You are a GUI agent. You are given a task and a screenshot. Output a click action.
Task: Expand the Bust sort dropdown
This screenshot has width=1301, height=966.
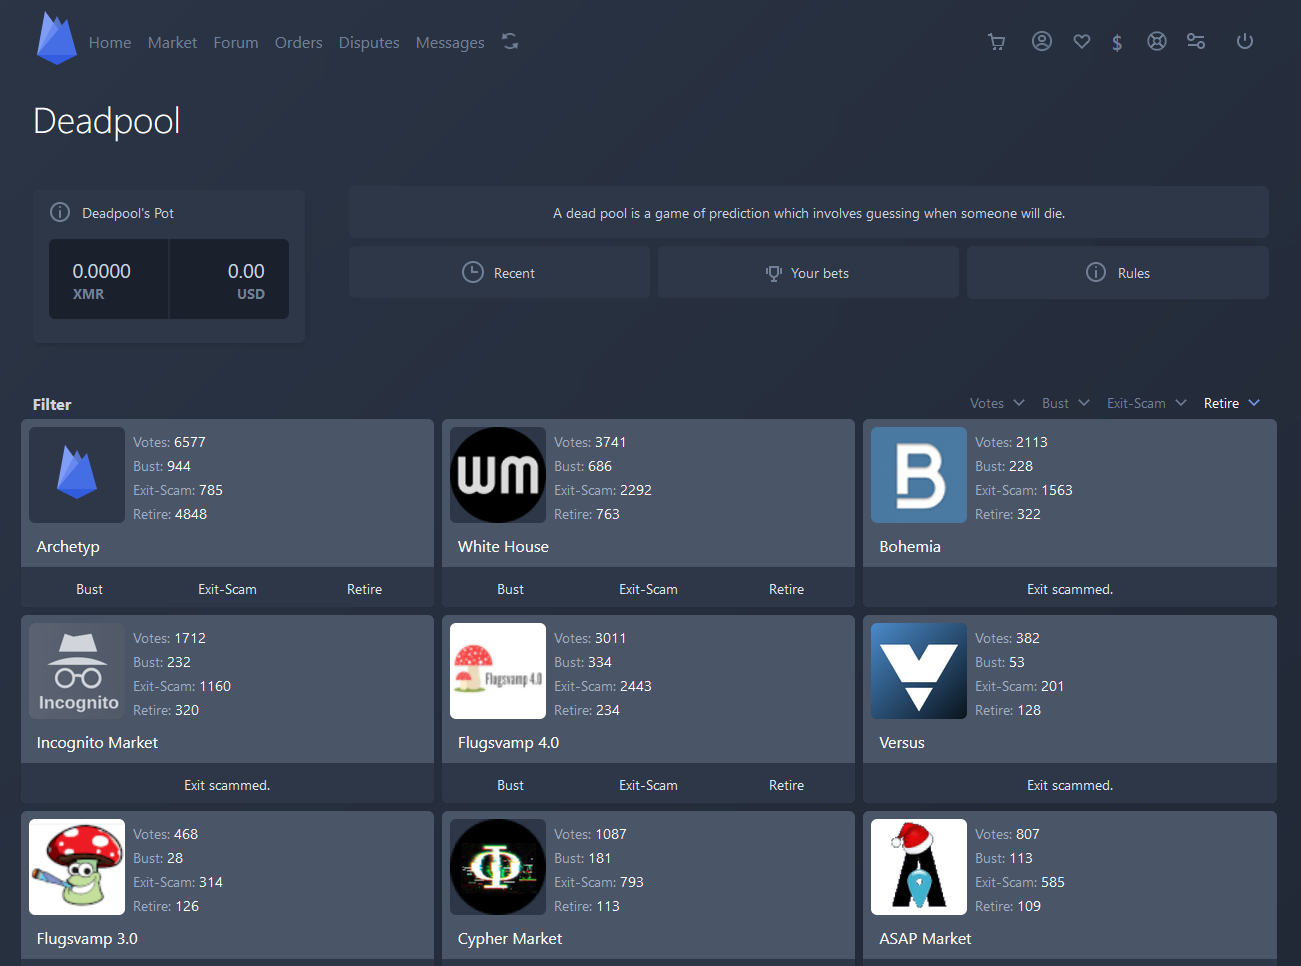1065,403
